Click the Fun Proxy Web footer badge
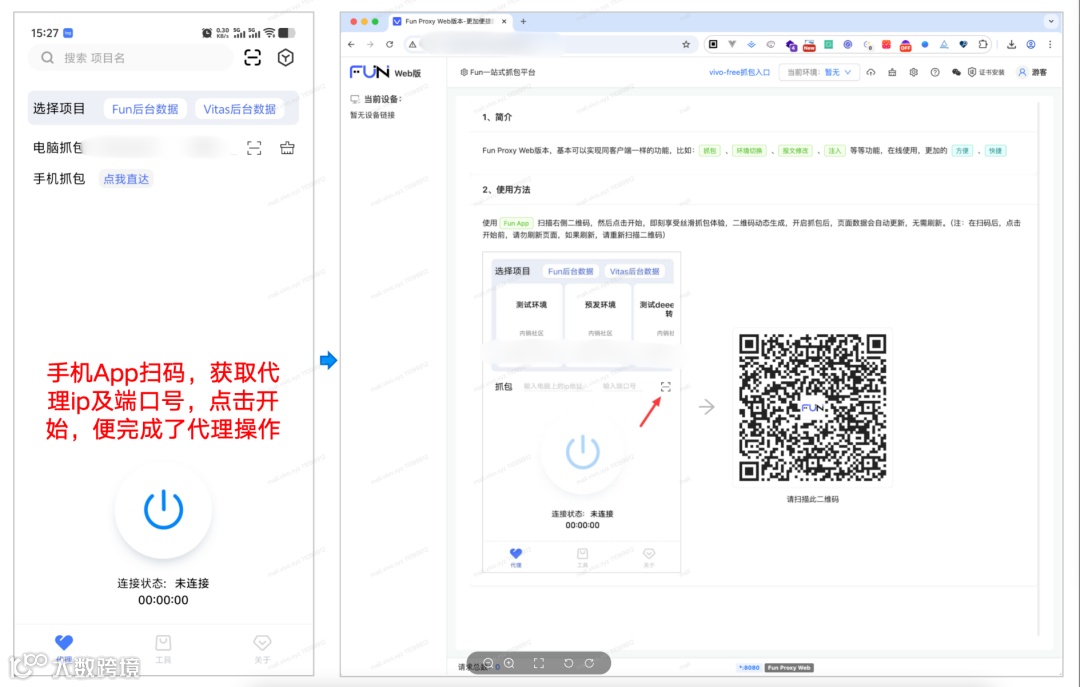Viewport: 1080px width, 687px height. 789,668
